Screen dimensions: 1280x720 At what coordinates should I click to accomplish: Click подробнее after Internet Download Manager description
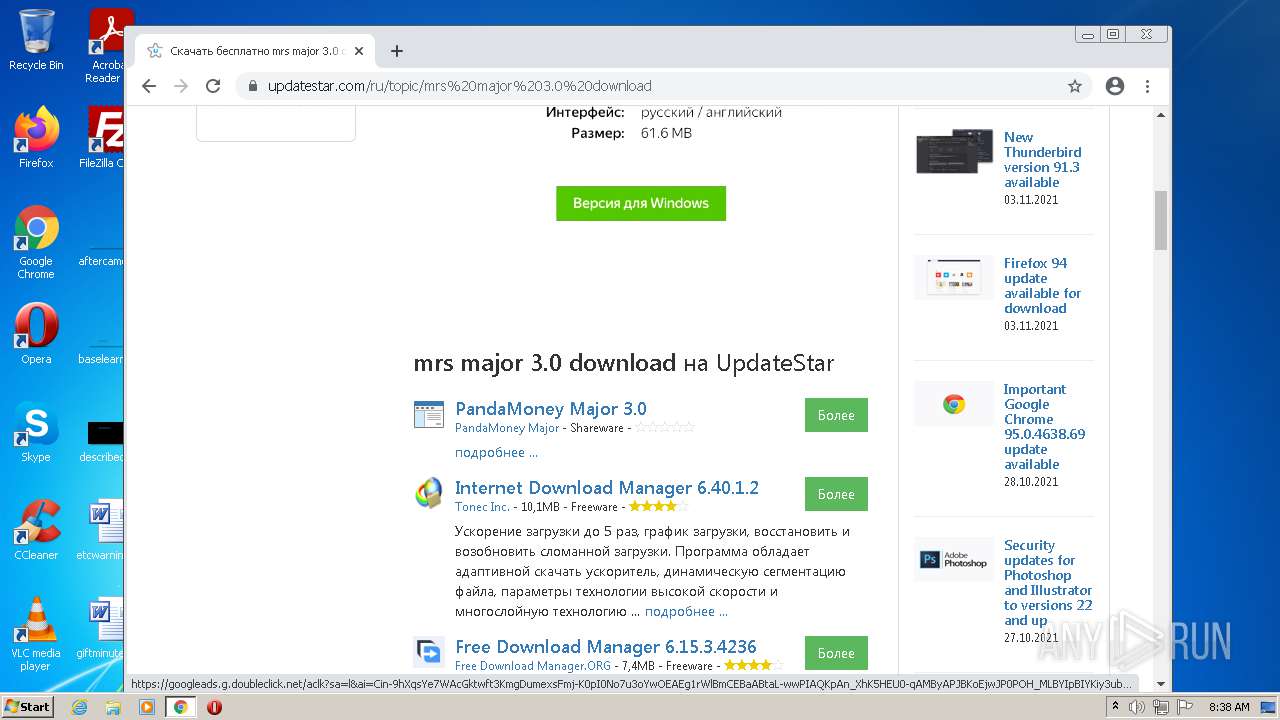(x=686, y=611)
